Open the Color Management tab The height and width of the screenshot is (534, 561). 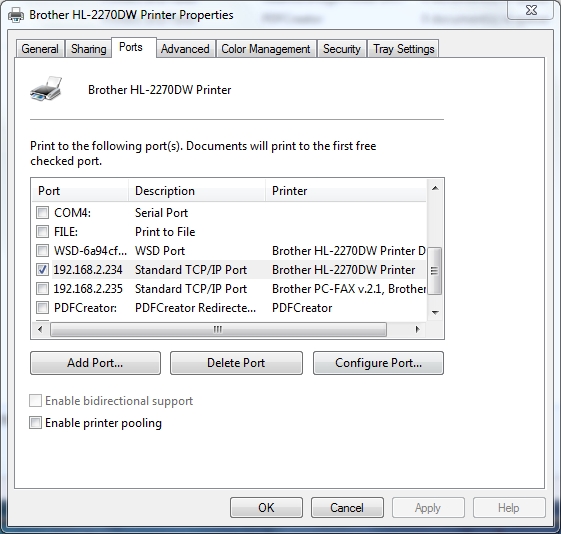pos(266,49)
